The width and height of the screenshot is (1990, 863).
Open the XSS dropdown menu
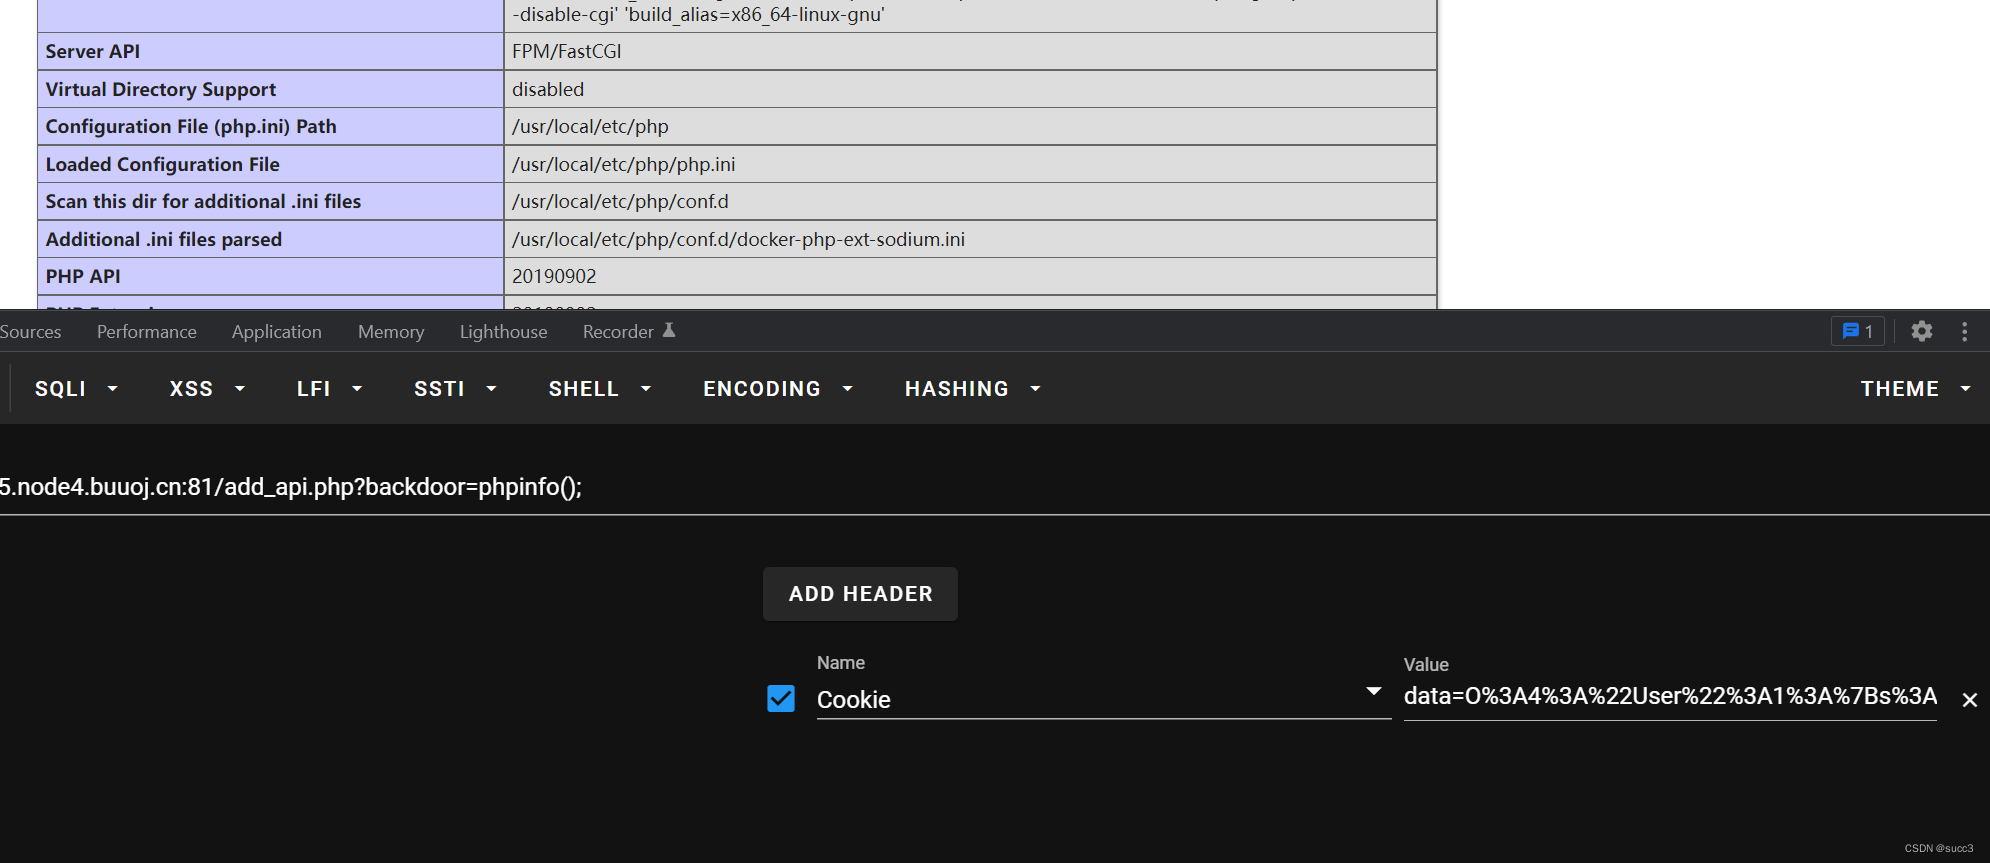(207, 389)
